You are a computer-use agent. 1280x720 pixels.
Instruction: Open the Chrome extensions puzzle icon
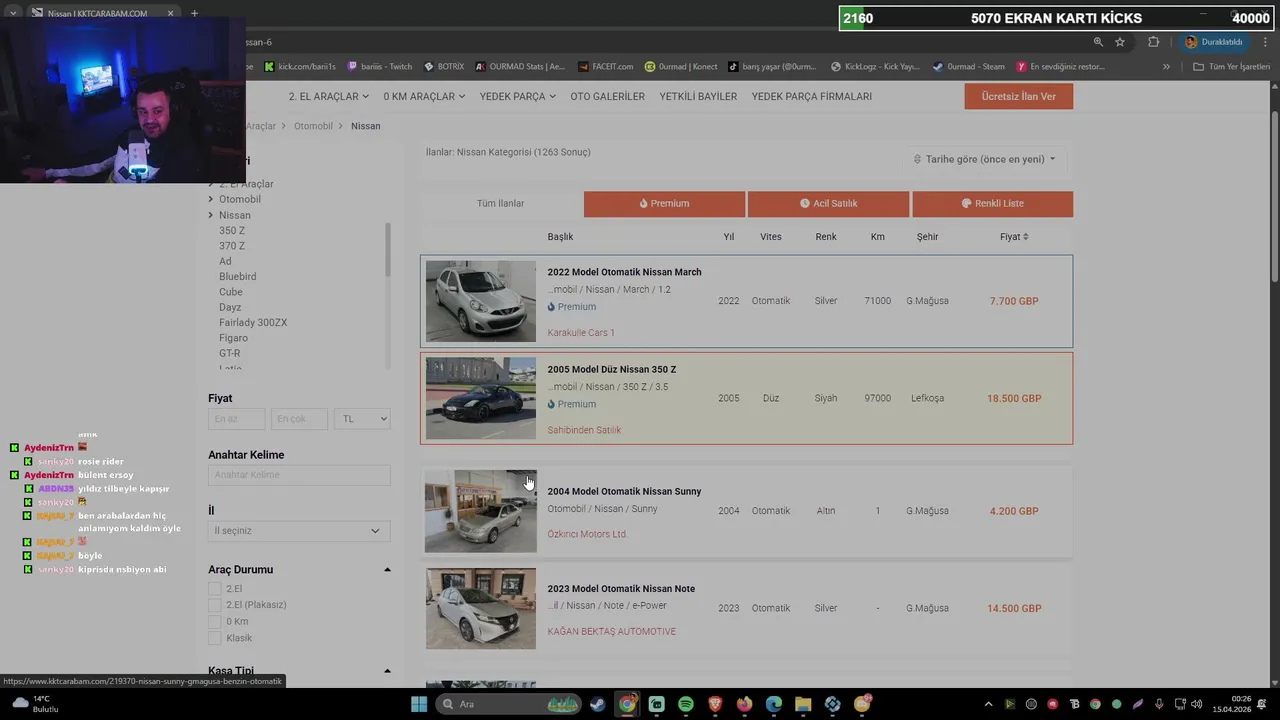1154,42
